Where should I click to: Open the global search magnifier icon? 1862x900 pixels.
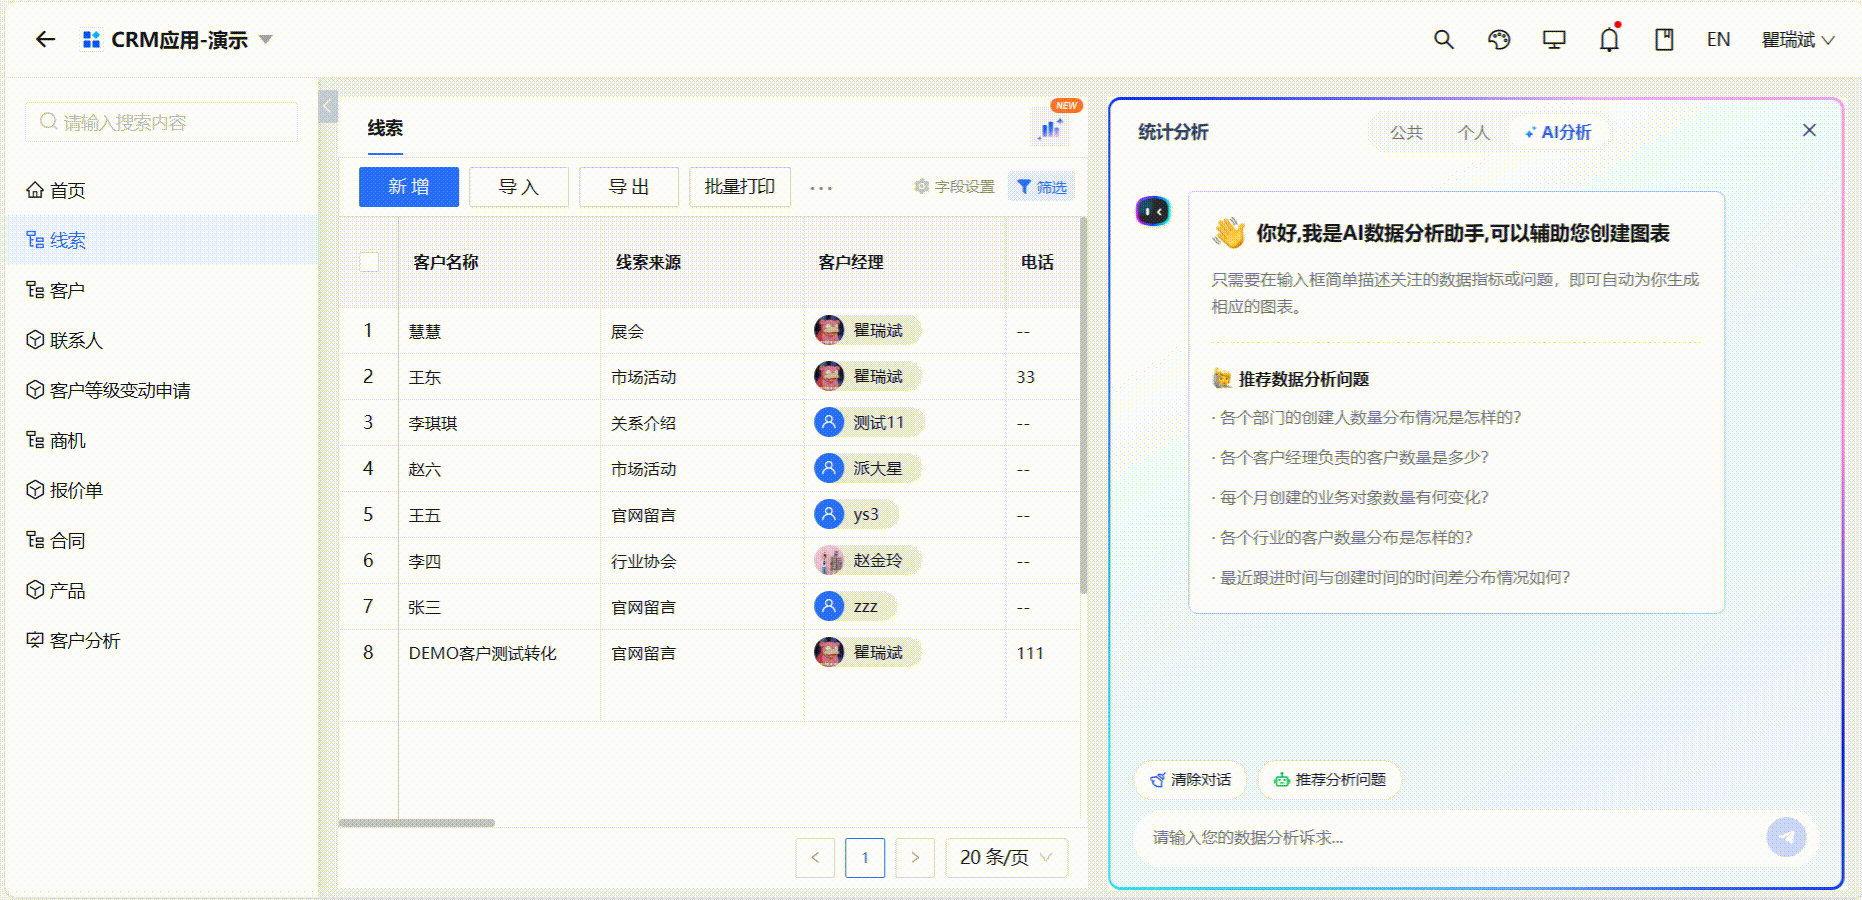pos(1443,40)
